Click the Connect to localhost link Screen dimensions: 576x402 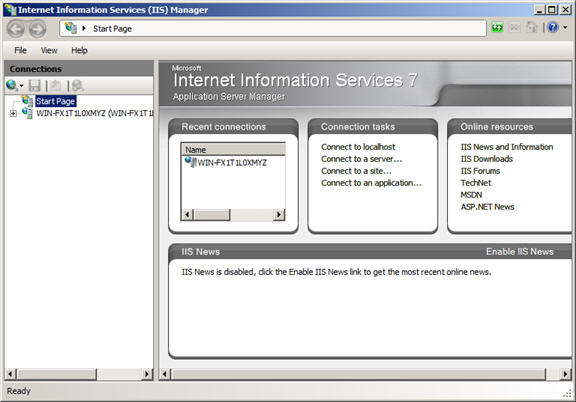tap(358, 147)
